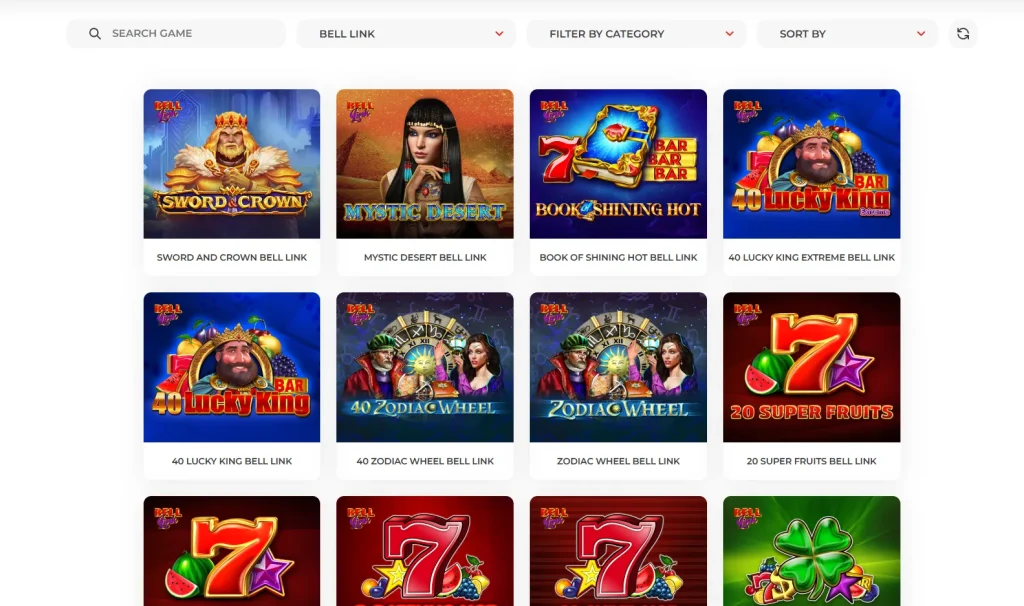
Task: Click the Mystic Desert Bell Link label
Action: click(425, 257)
